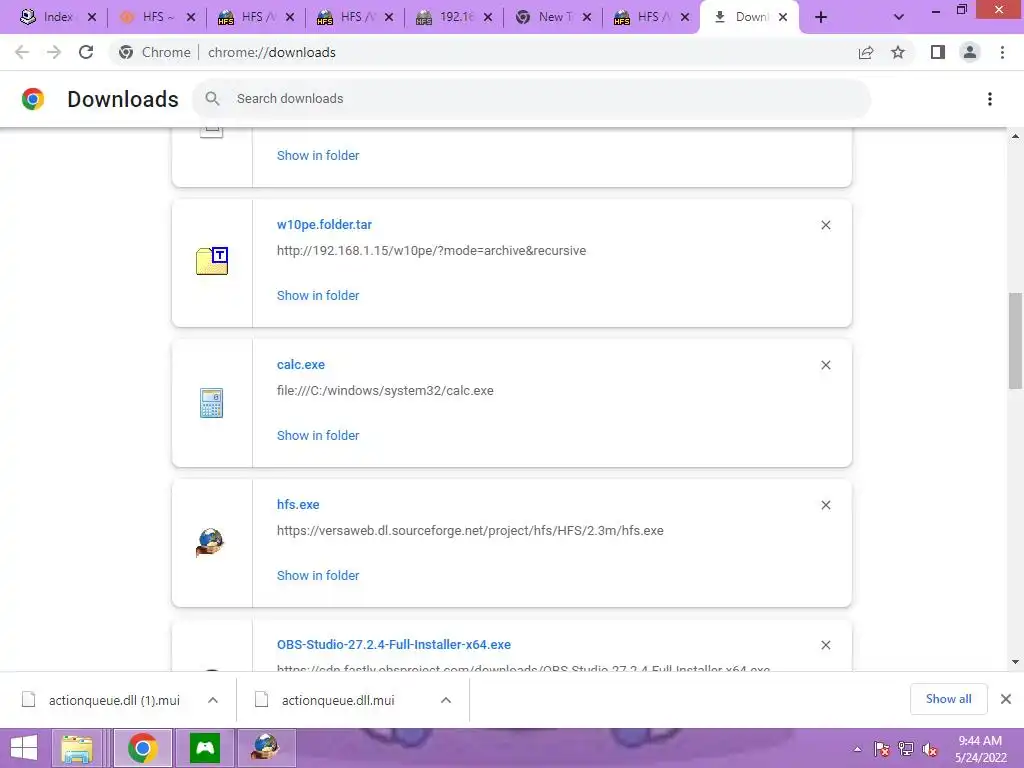The height and width of the screenshot is (768, 1024).
Task: Open Chrome profile avatar
Action: point(970,52)
